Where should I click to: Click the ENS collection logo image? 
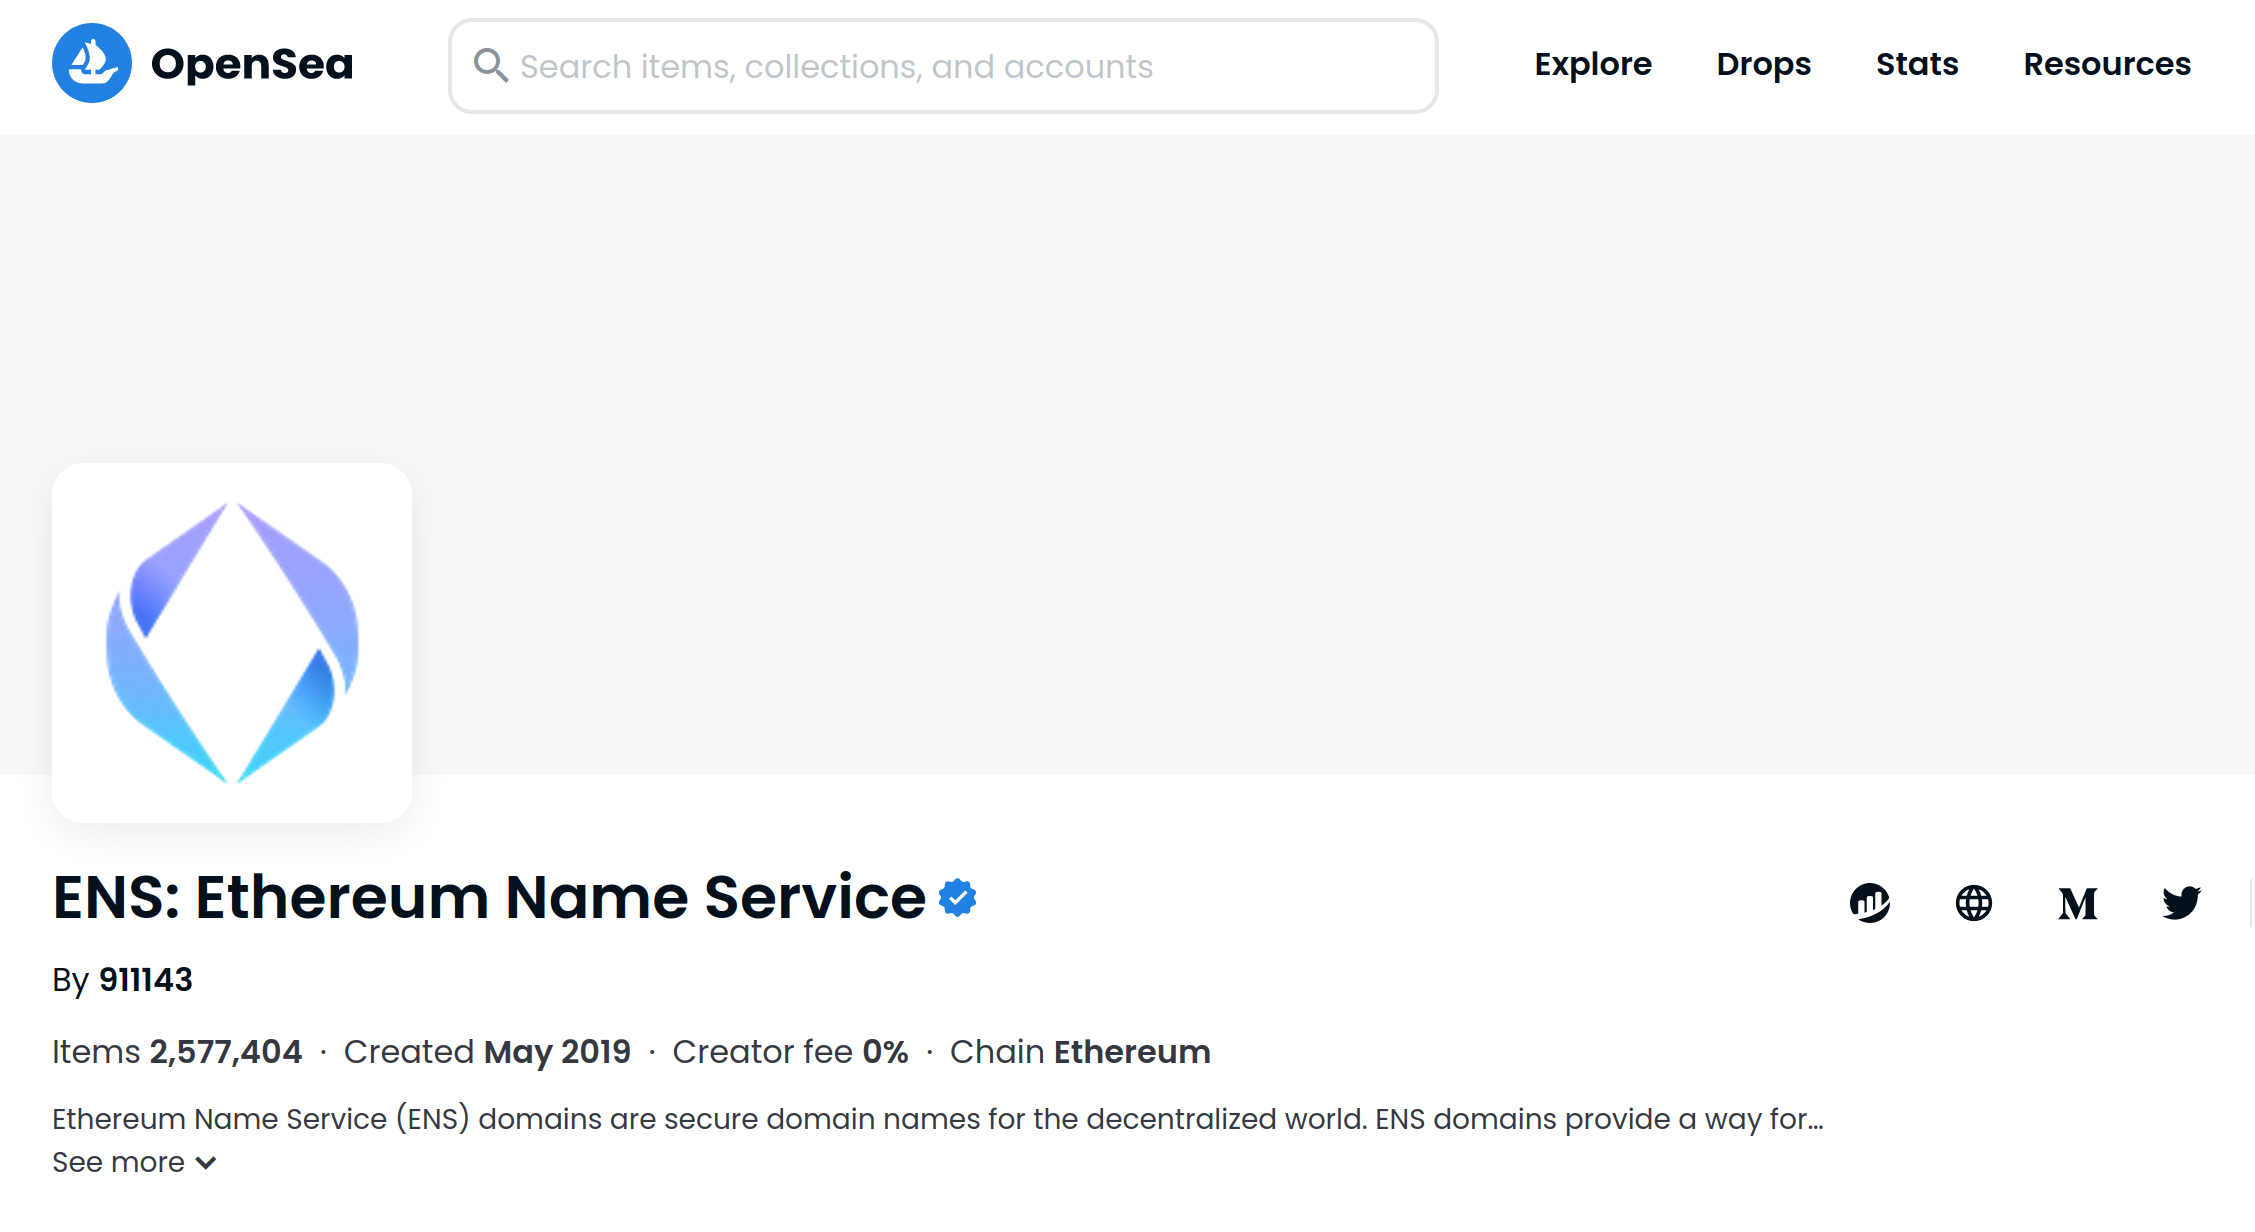[x=232, y=643]
